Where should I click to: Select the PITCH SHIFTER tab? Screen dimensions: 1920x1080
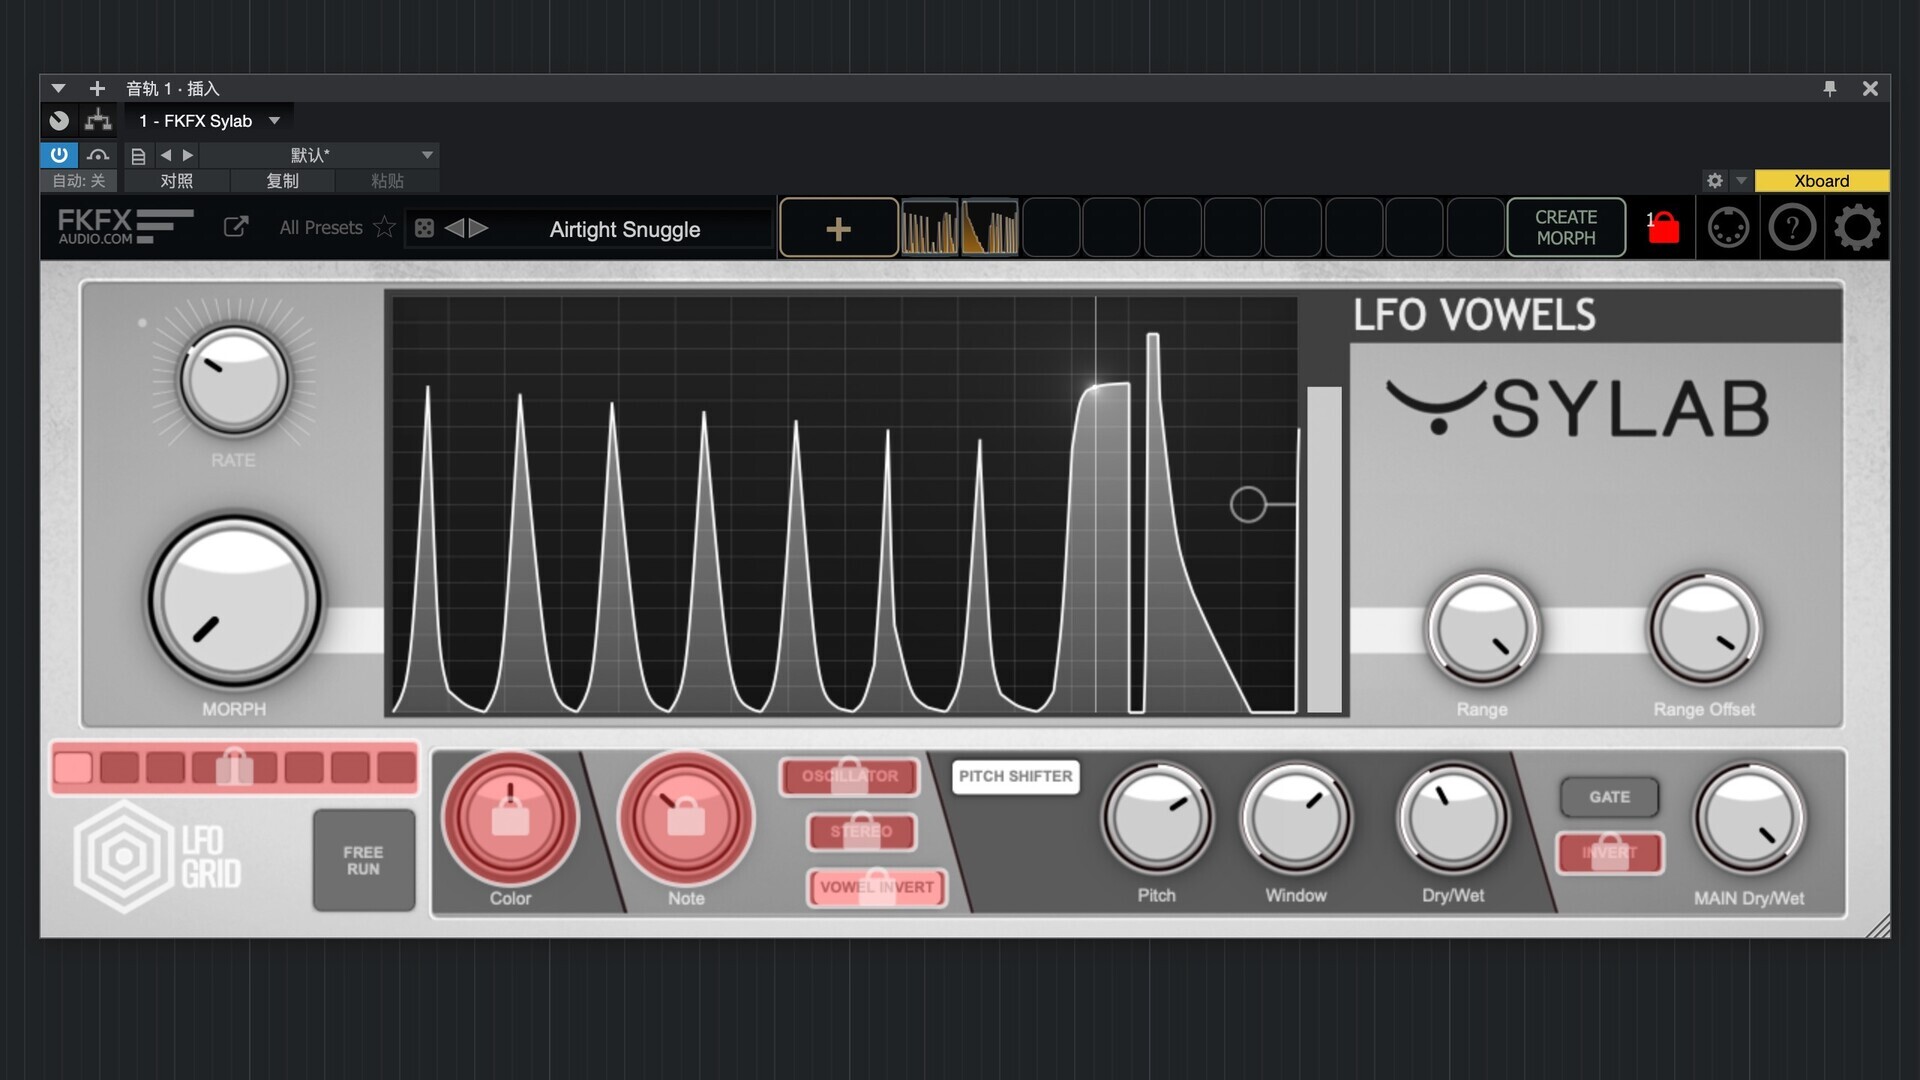pyautogui.click(x=1015, y=776)
